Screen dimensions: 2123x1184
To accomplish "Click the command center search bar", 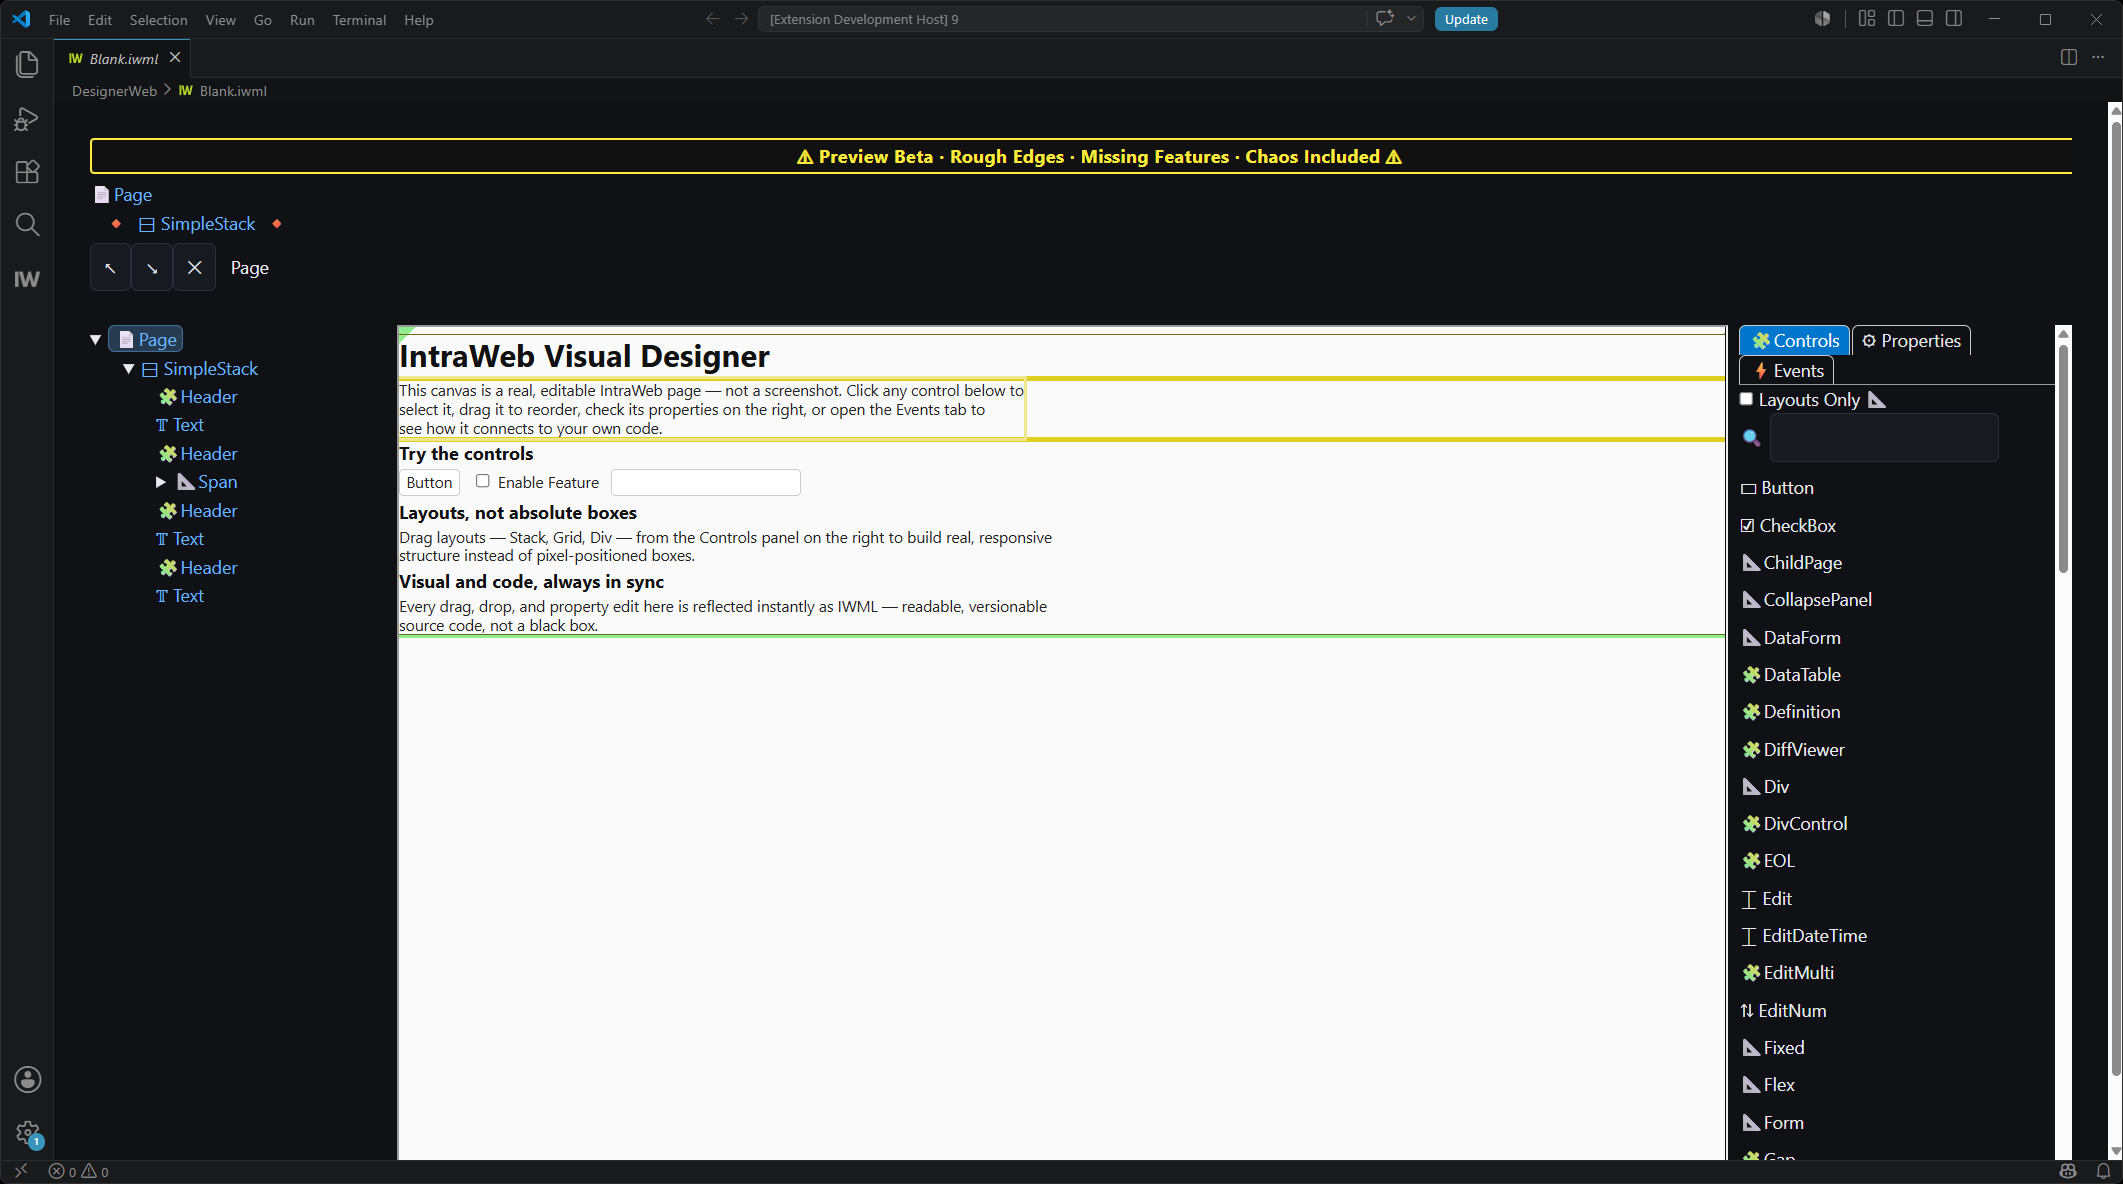I will tap(1063, 19).
